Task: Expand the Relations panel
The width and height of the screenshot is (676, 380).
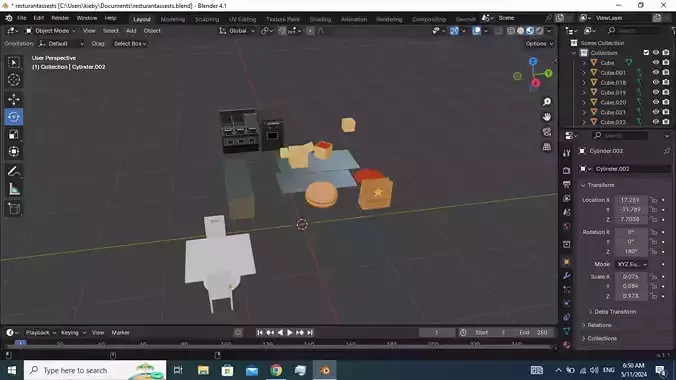Action: (x=599, y=325)
